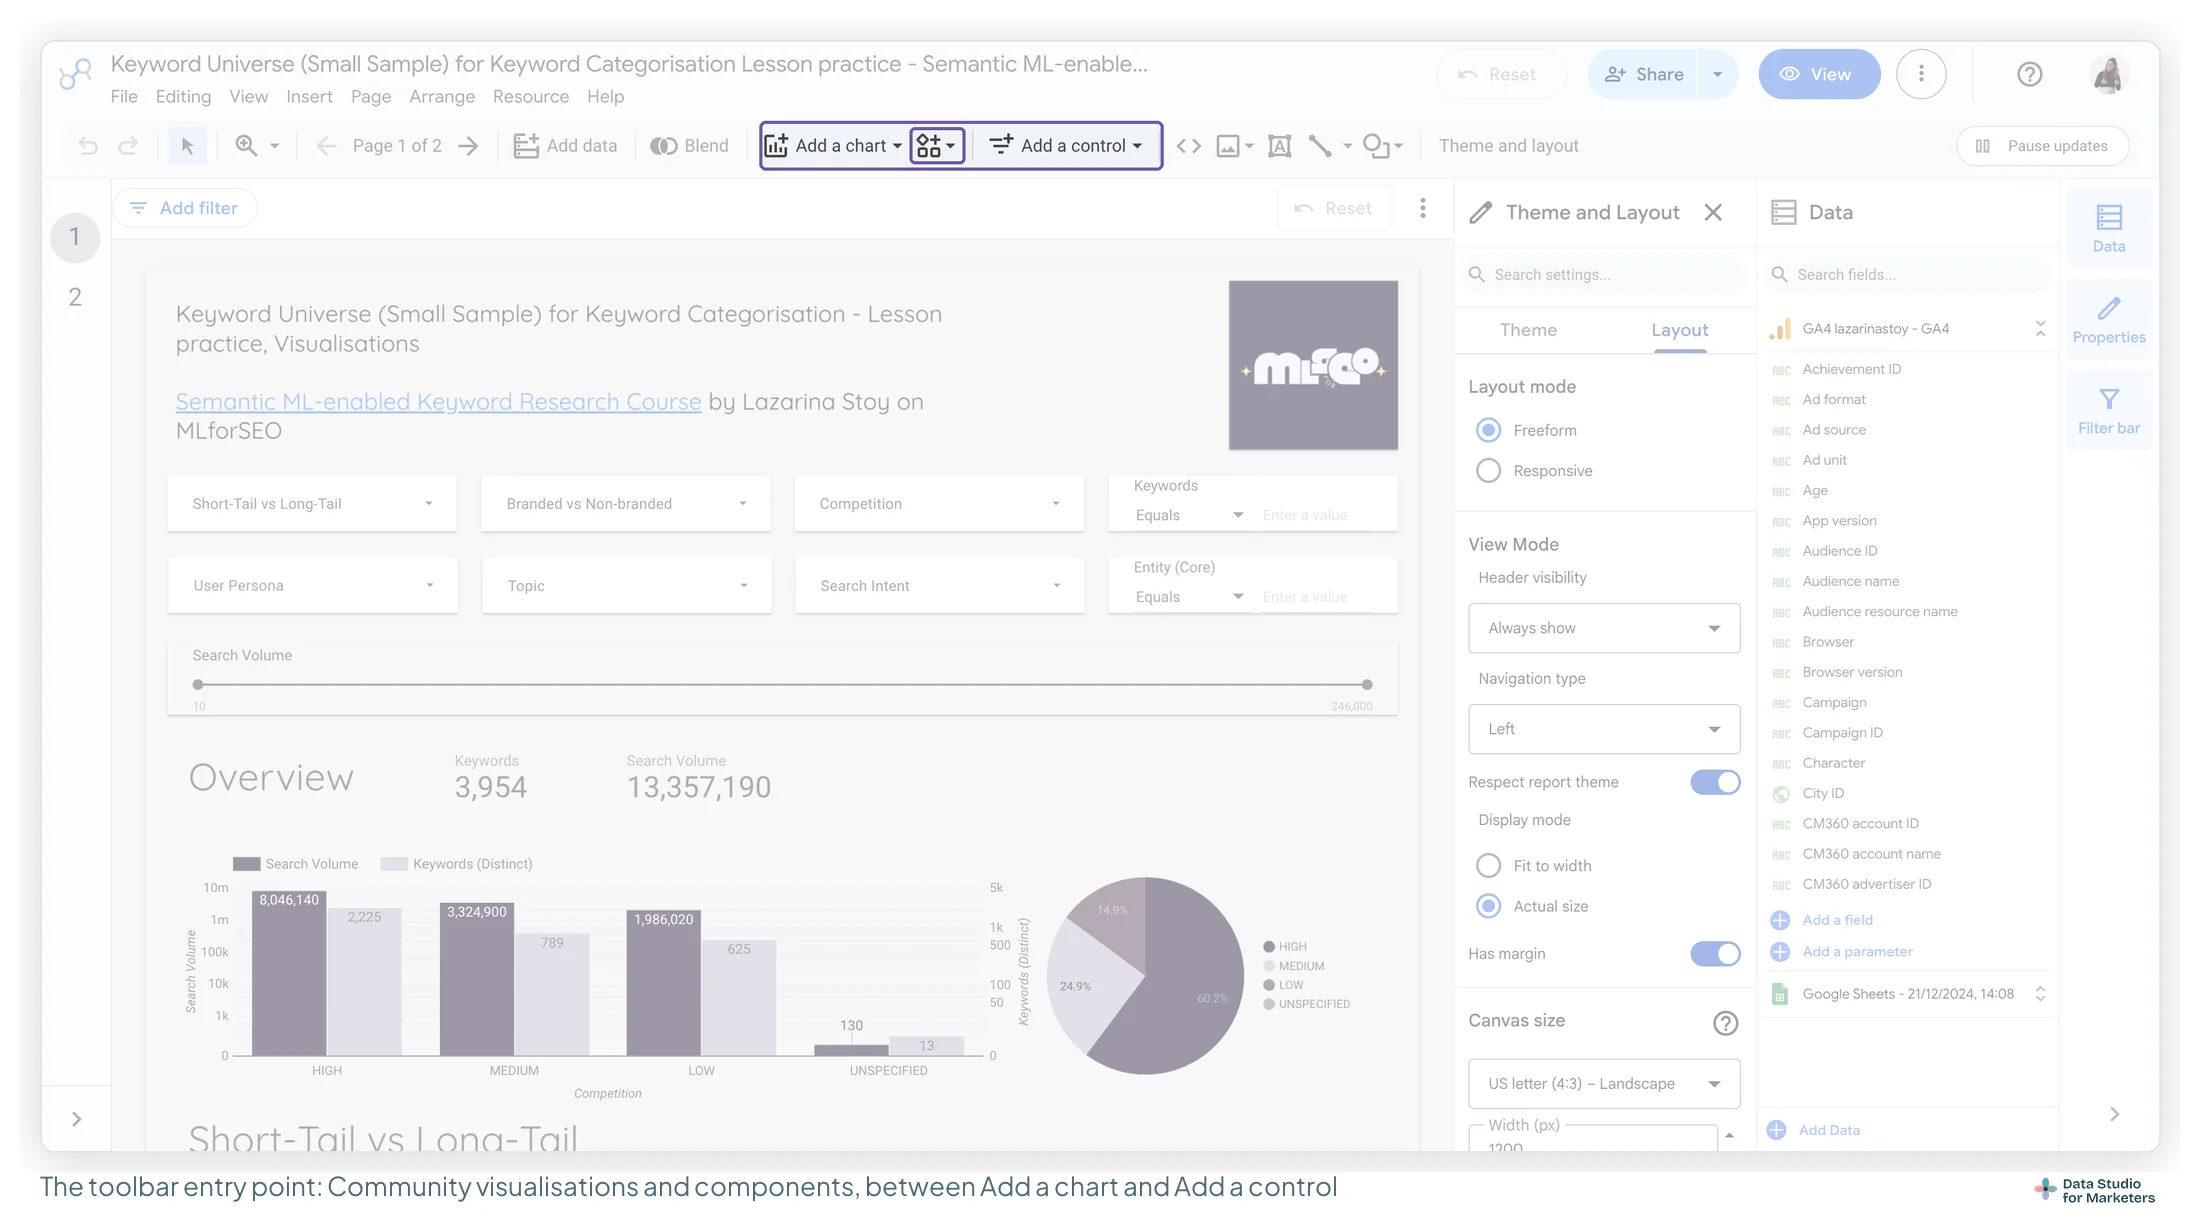Open Branded vs Non-branded filter dropdown
Screen dimensions: 2200x1226
click(626, 504)
